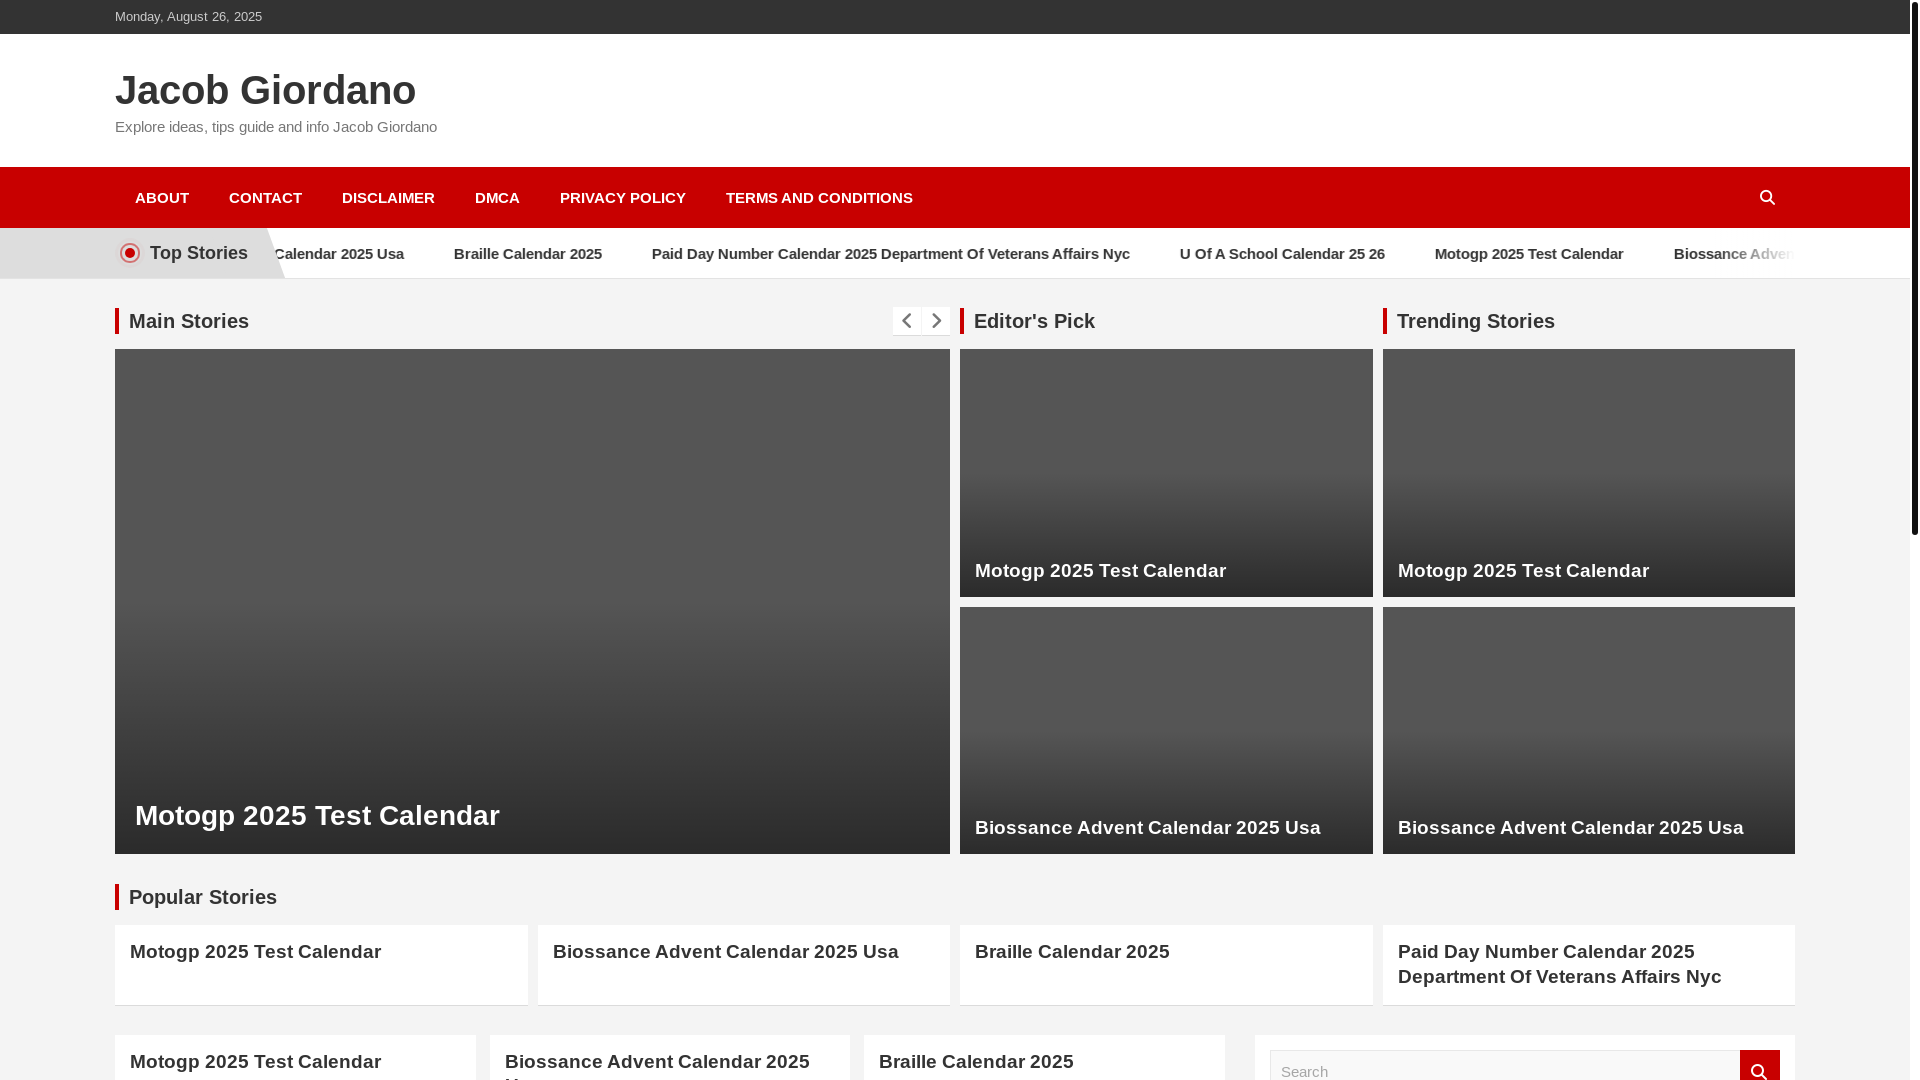Open ticker story Motogp 2025 Test Calendar

pyautogui.click(x=1529, y=254)
